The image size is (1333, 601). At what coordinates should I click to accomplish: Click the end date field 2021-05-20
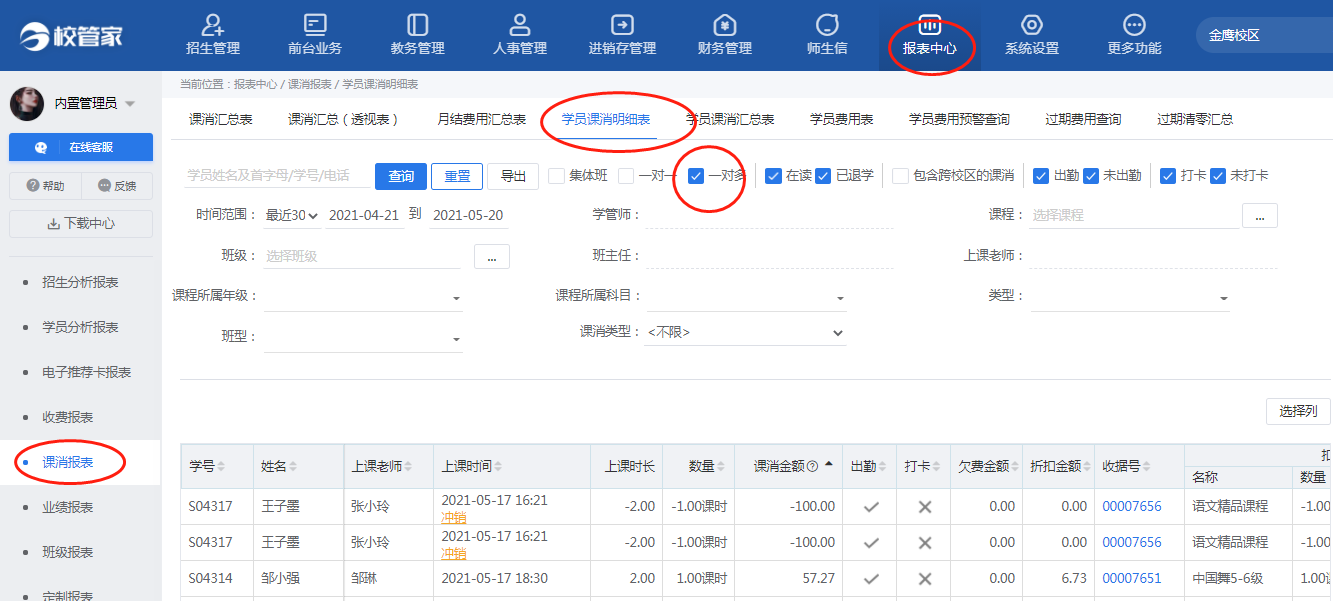468,215
